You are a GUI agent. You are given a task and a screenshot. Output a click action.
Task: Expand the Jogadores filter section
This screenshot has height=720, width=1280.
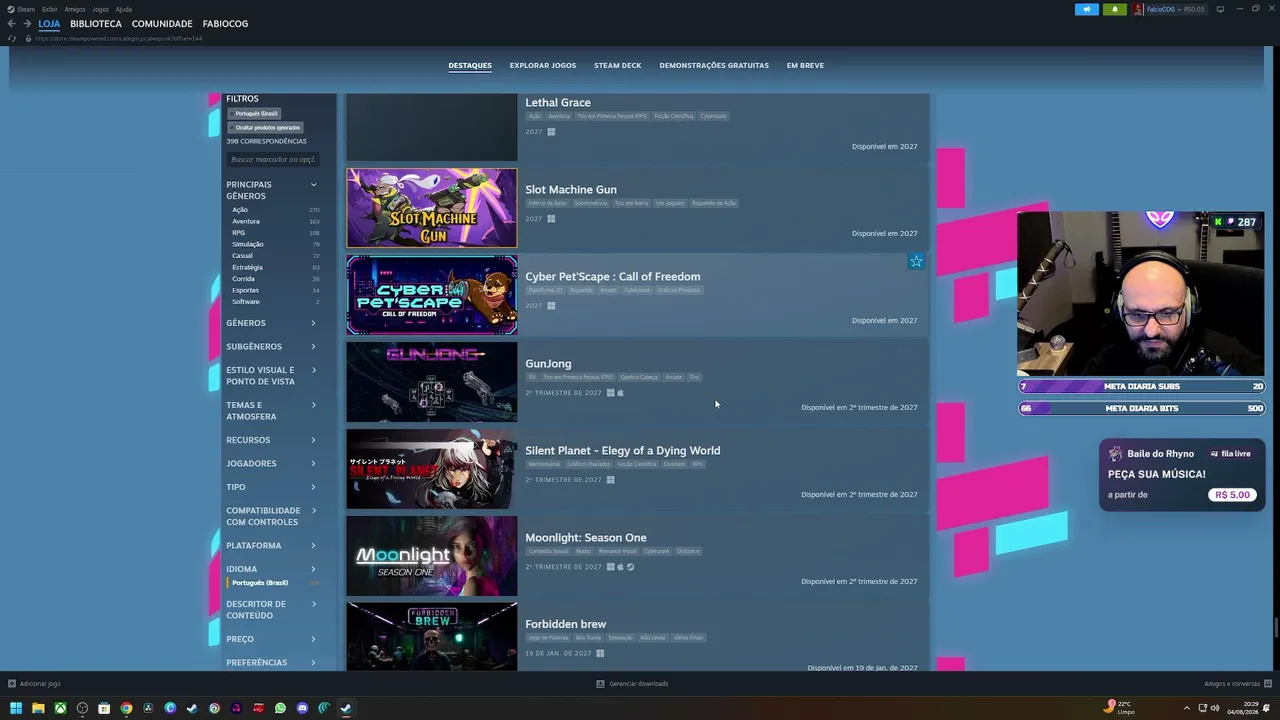click(x=271, y=464)
